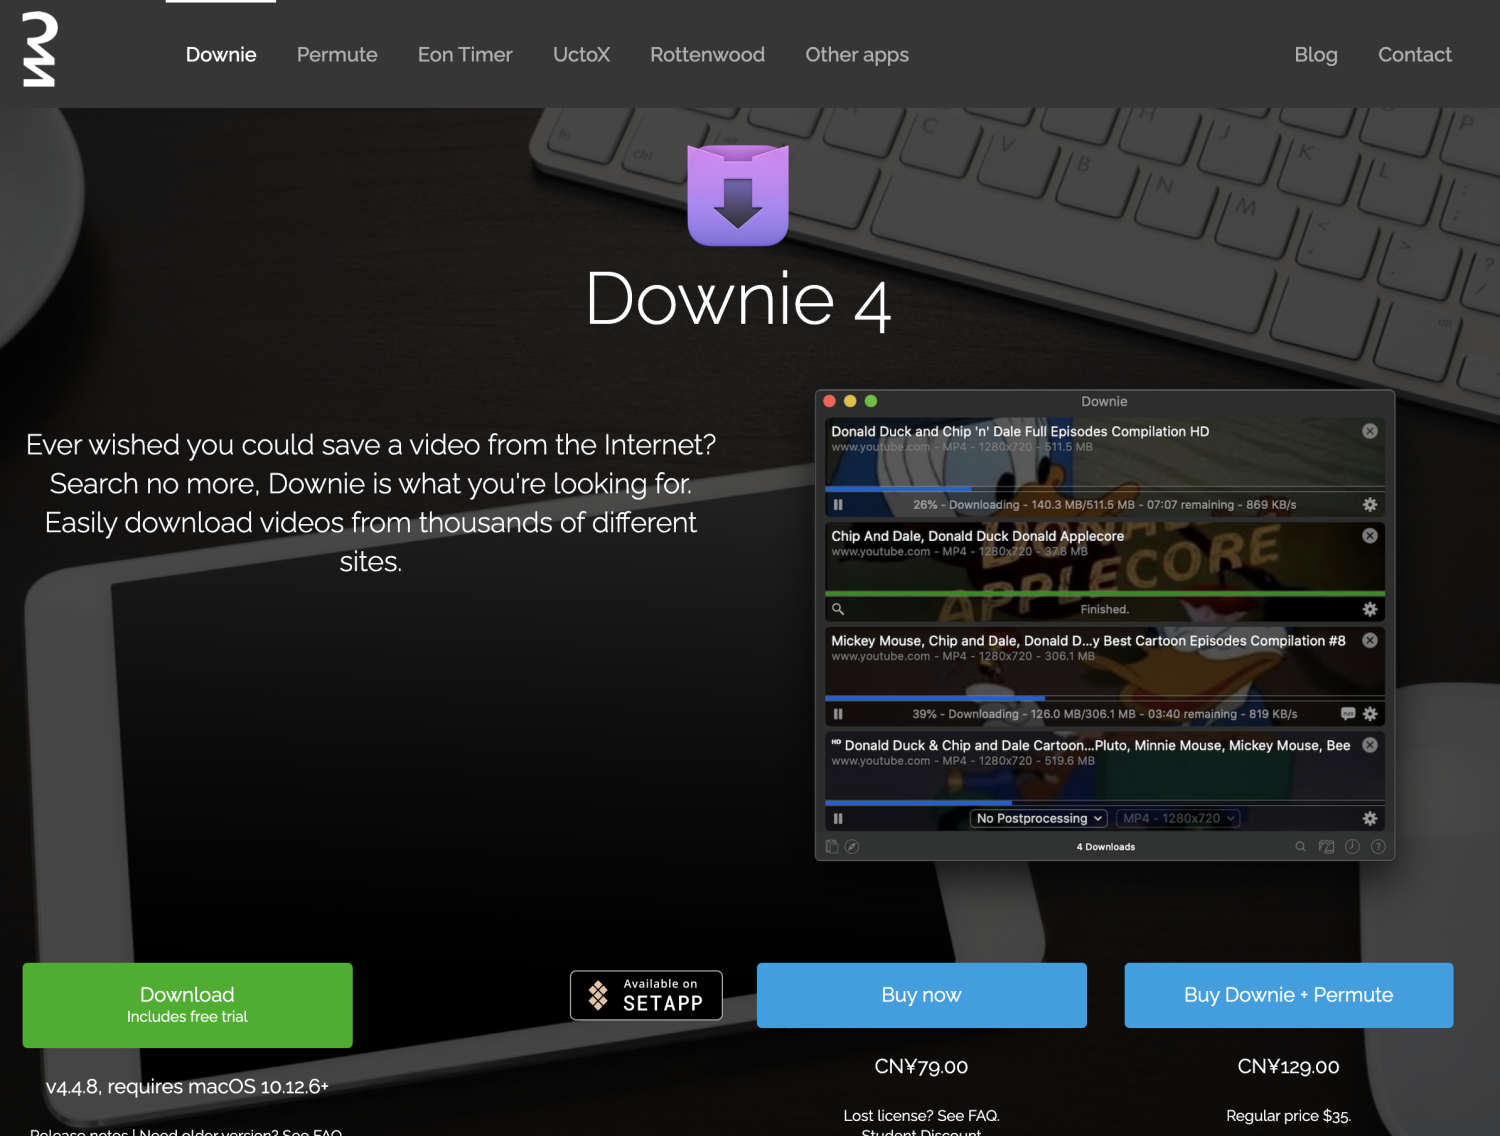This screenshot has height=1136, width=1500.
Task: Click the fourth download's blue progress bar
Action: [1104, 802]
